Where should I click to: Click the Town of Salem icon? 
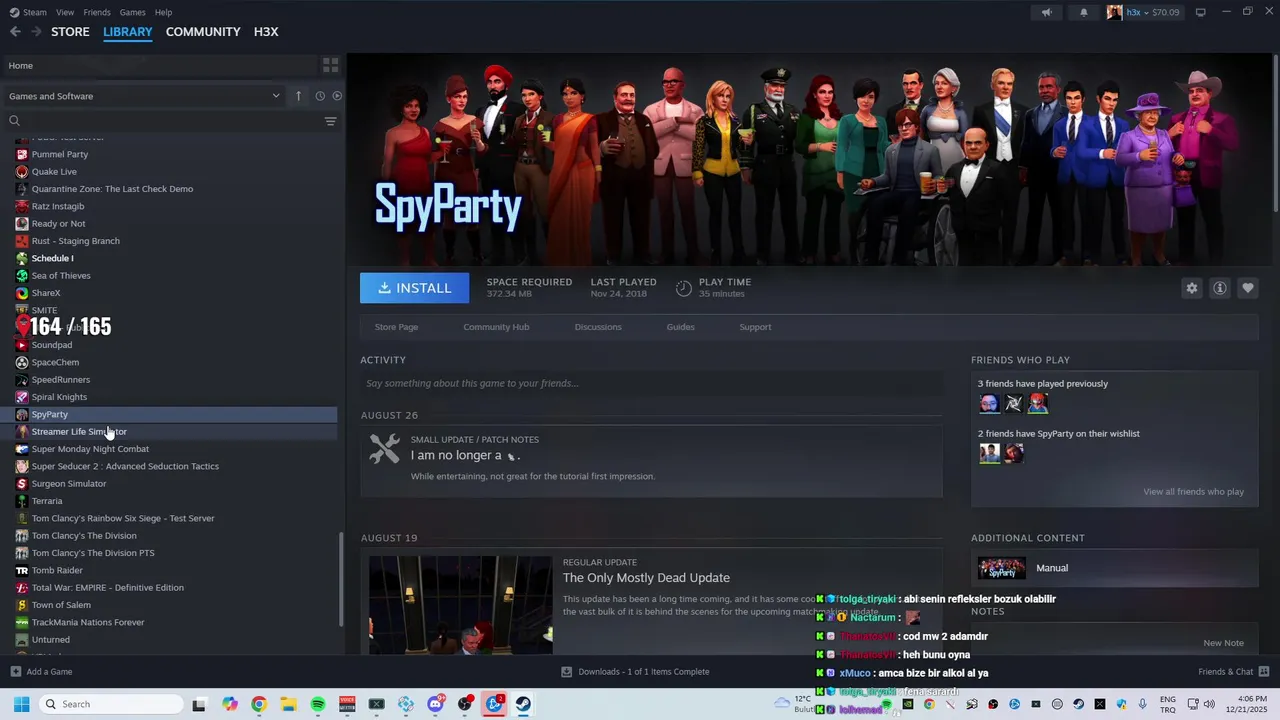coord(22,605)
